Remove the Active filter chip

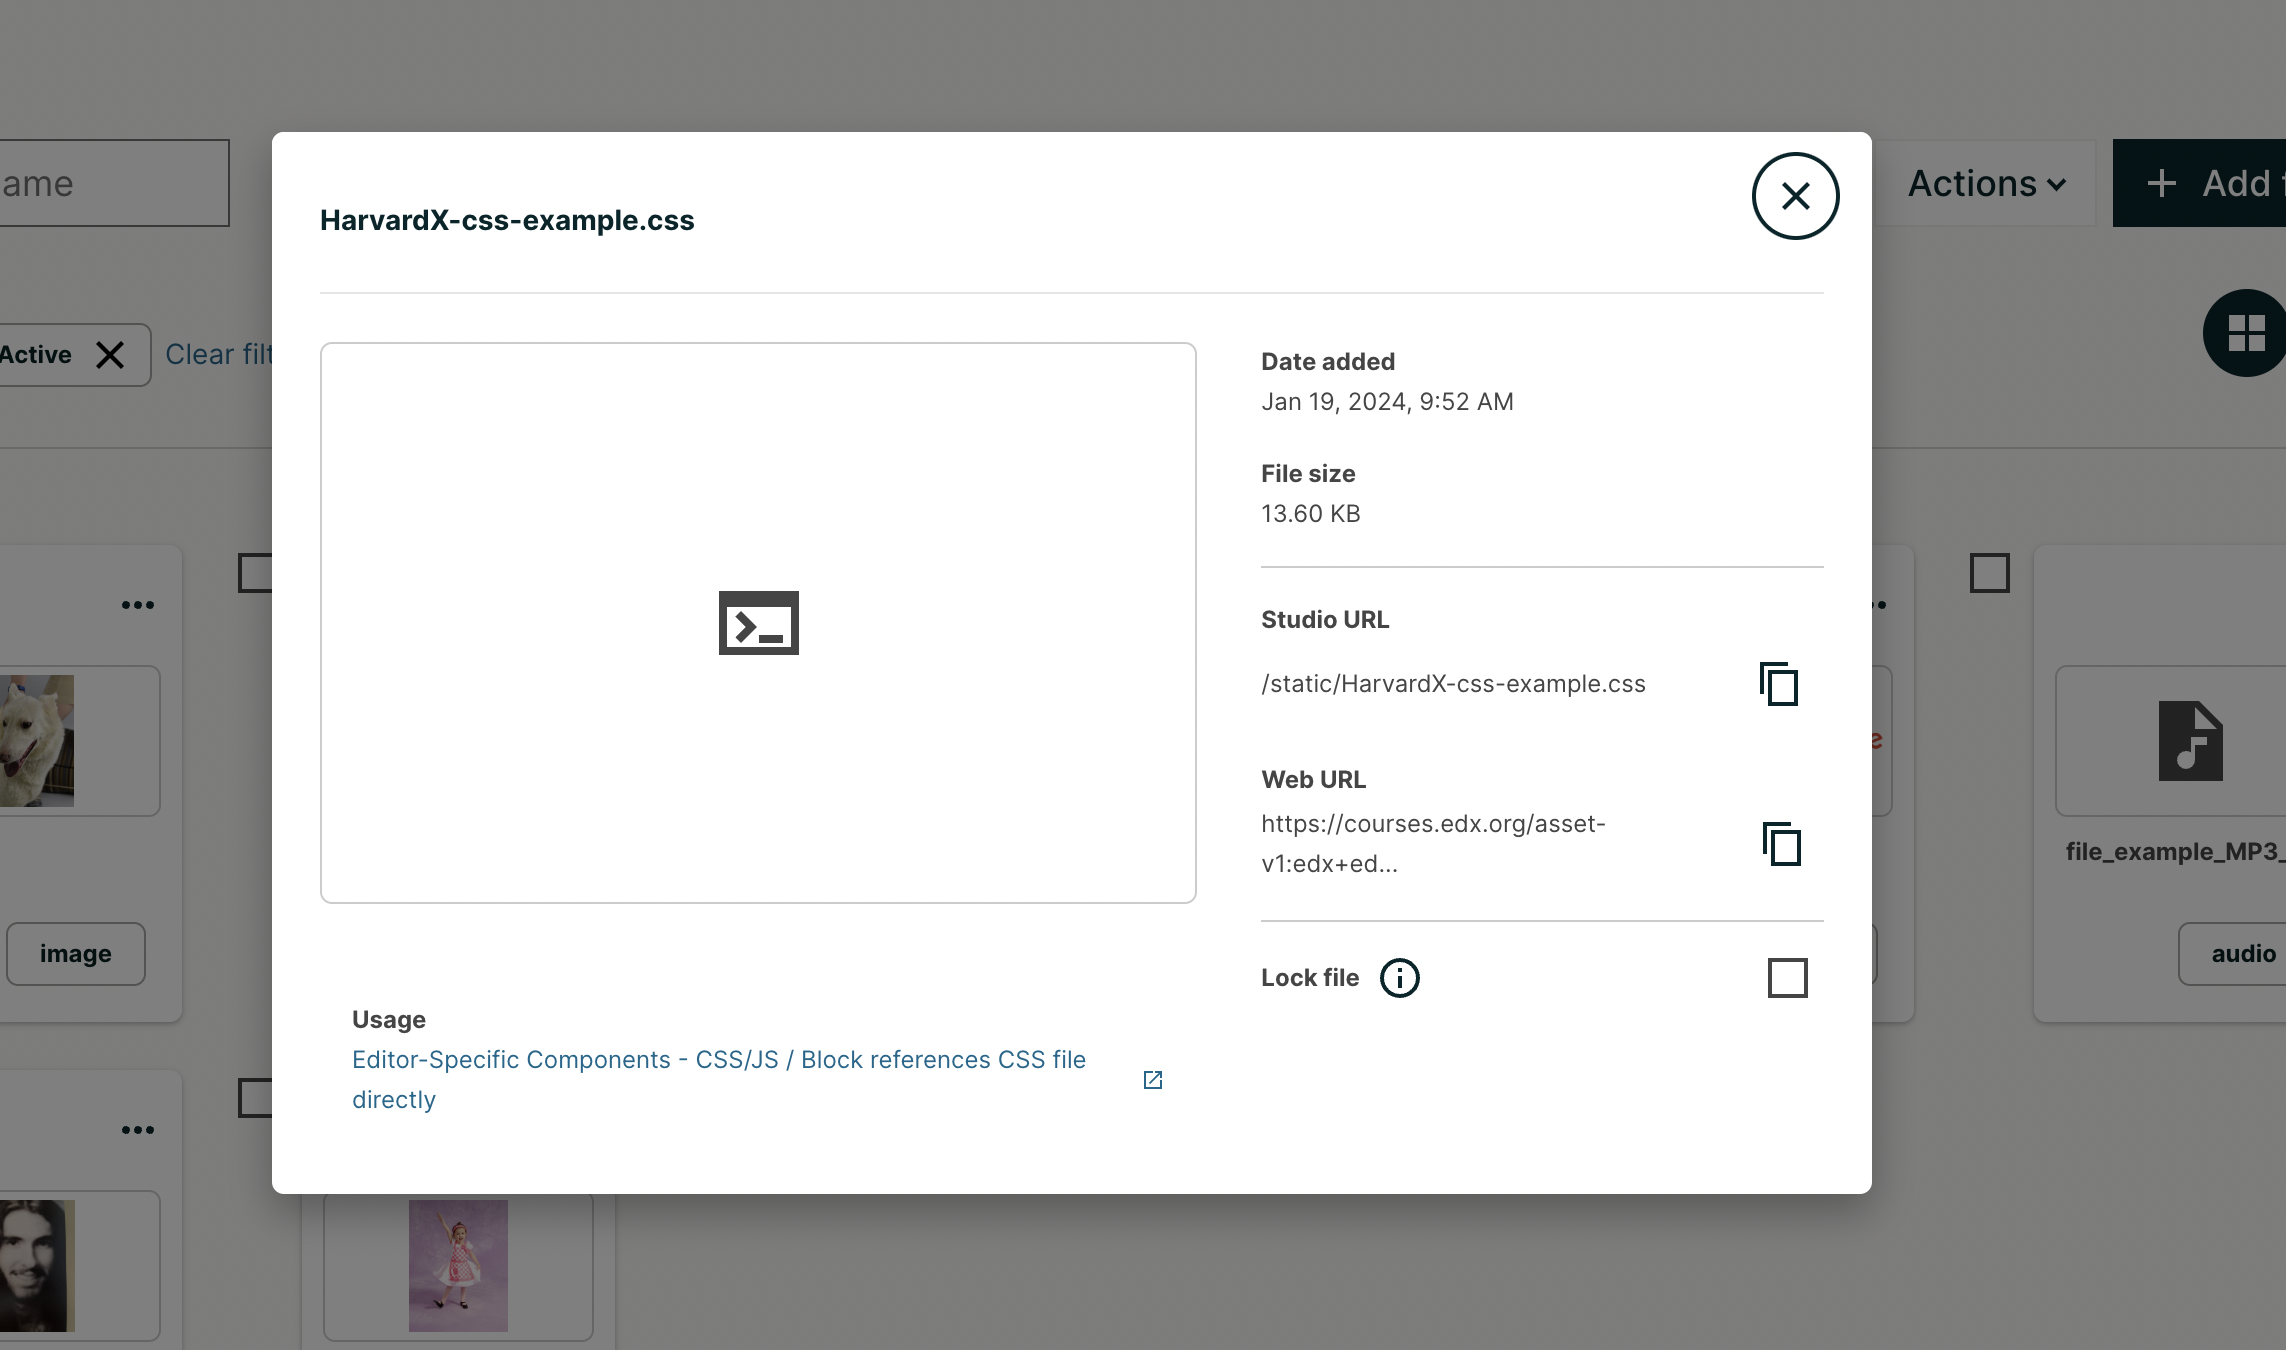point(110,354)
